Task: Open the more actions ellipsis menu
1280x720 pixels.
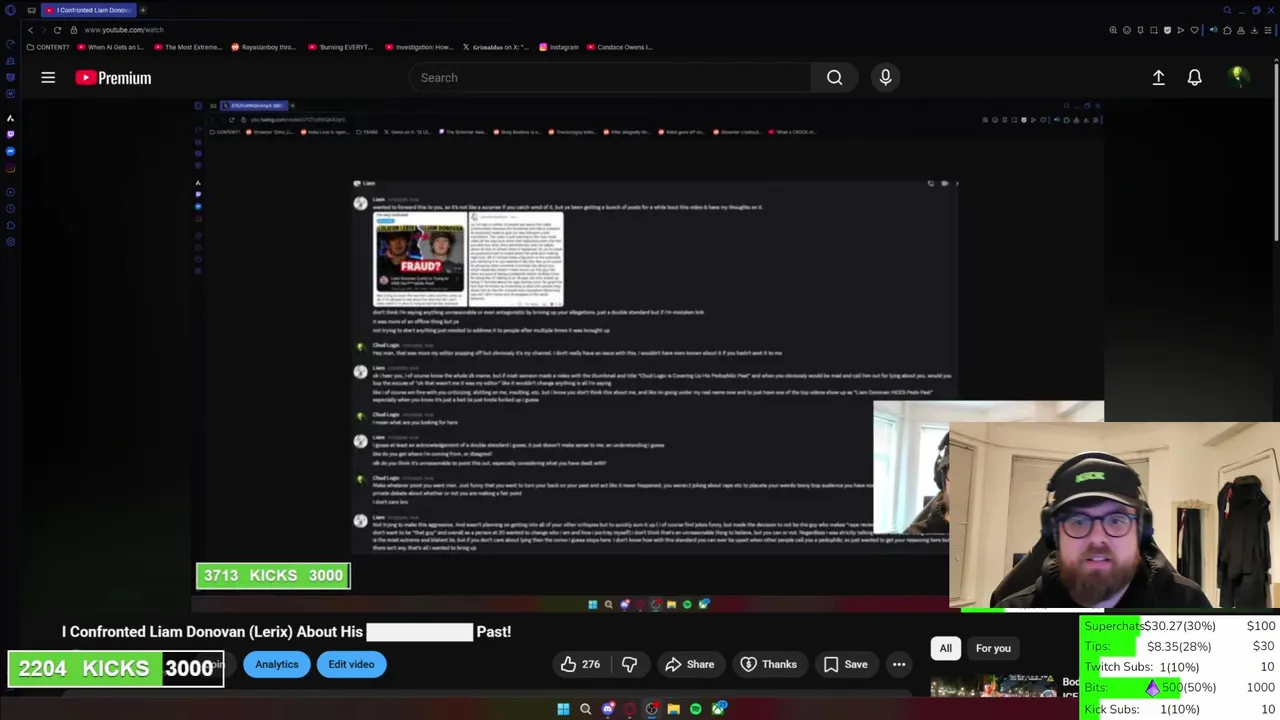Action: pos(899,664)
